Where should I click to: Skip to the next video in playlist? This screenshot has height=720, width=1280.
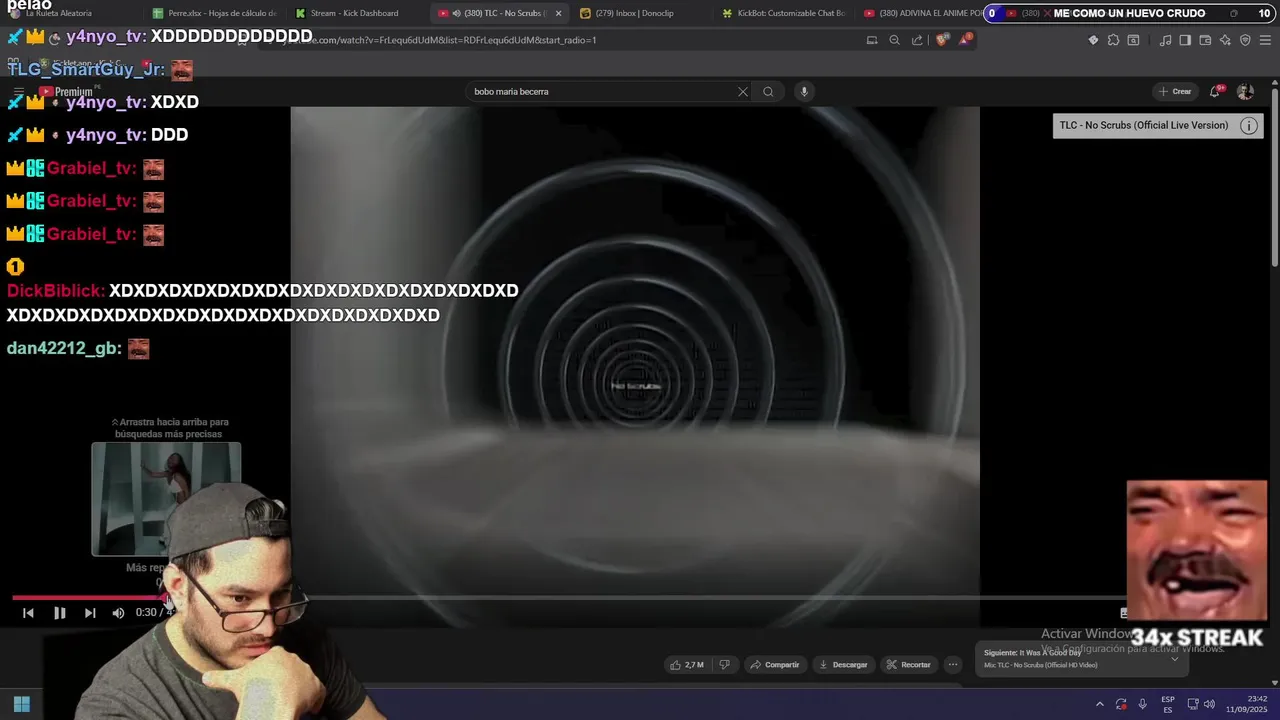pos(90,613)
